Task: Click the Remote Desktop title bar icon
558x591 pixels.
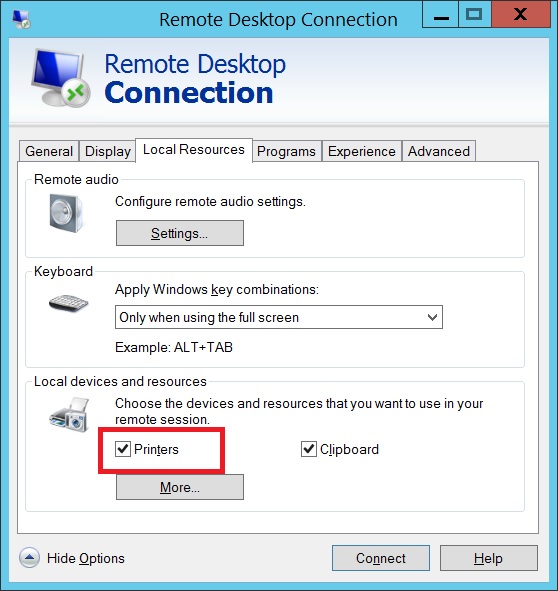Action: tap(21, 19)
